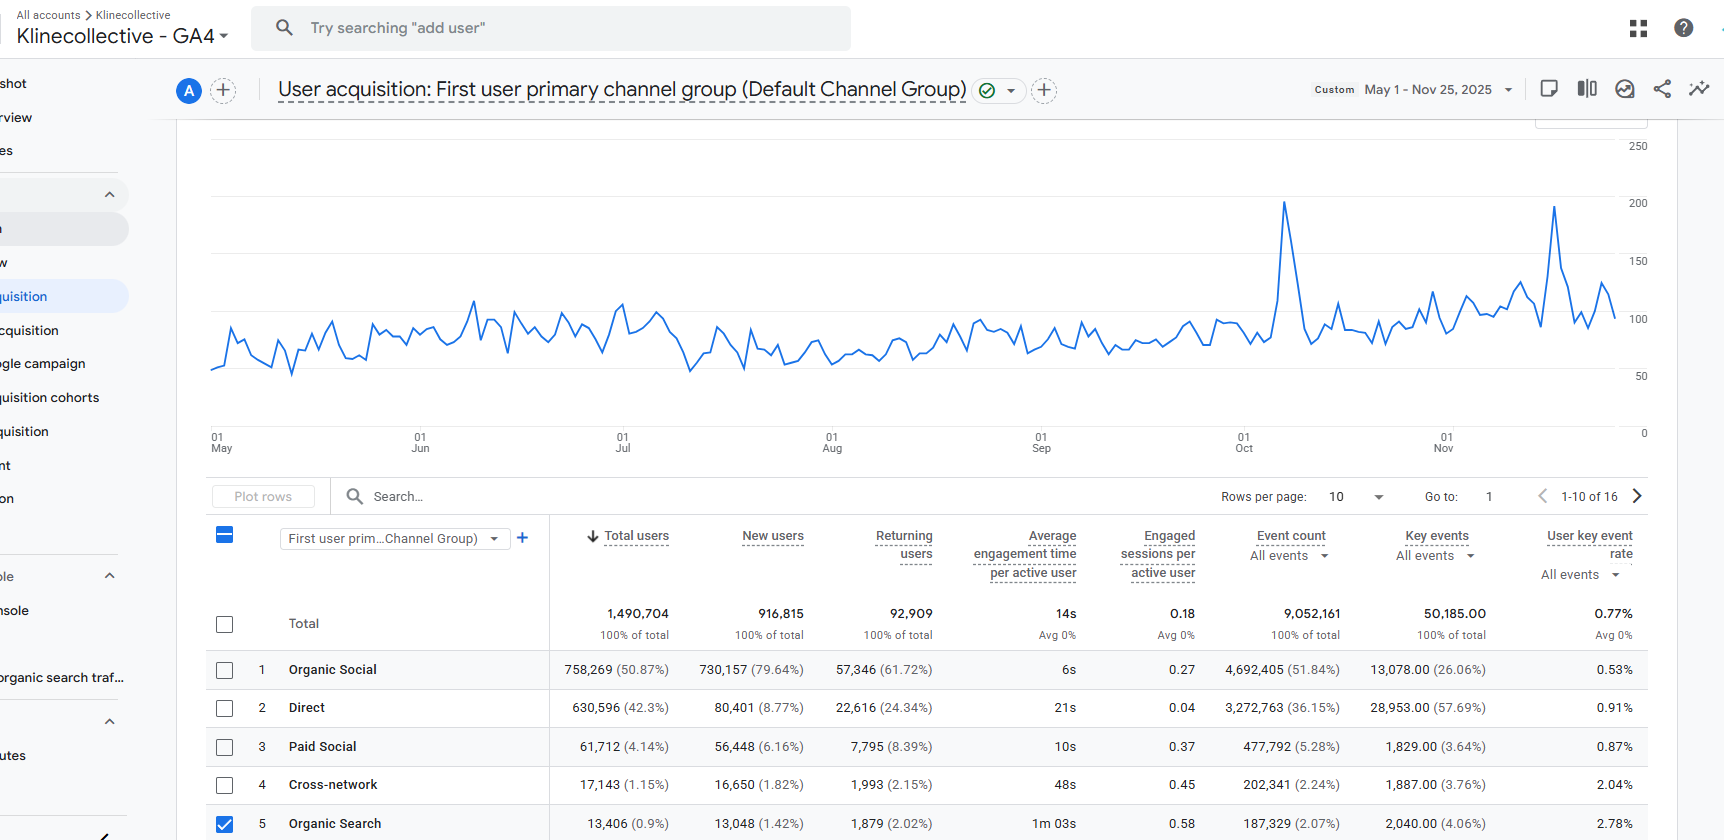Sort by the New users column header

pos(772,536)
